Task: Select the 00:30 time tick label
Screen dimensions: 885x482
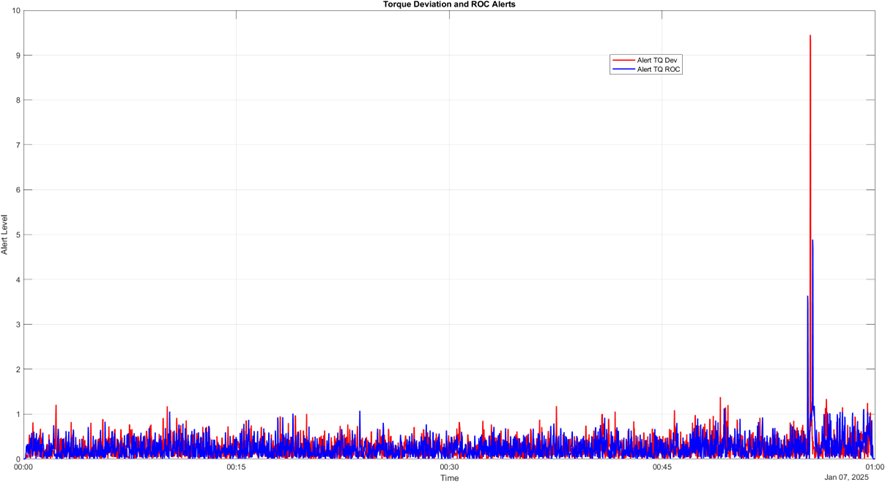Action: (x=449, y=467)
